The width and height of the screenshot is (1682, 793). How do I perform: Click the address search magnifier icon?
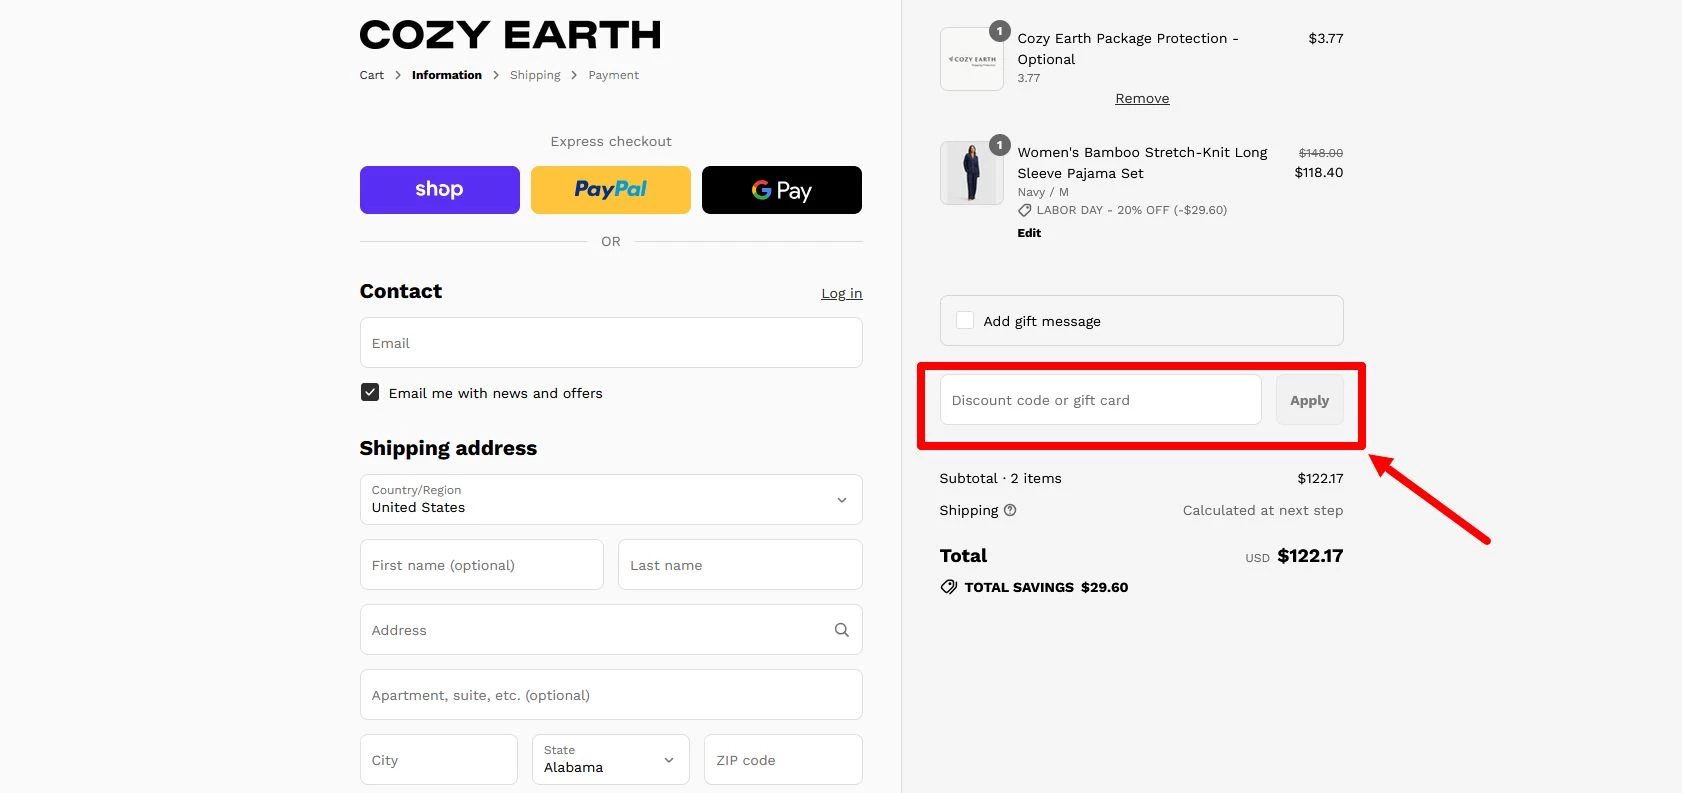tap(842, 630)
